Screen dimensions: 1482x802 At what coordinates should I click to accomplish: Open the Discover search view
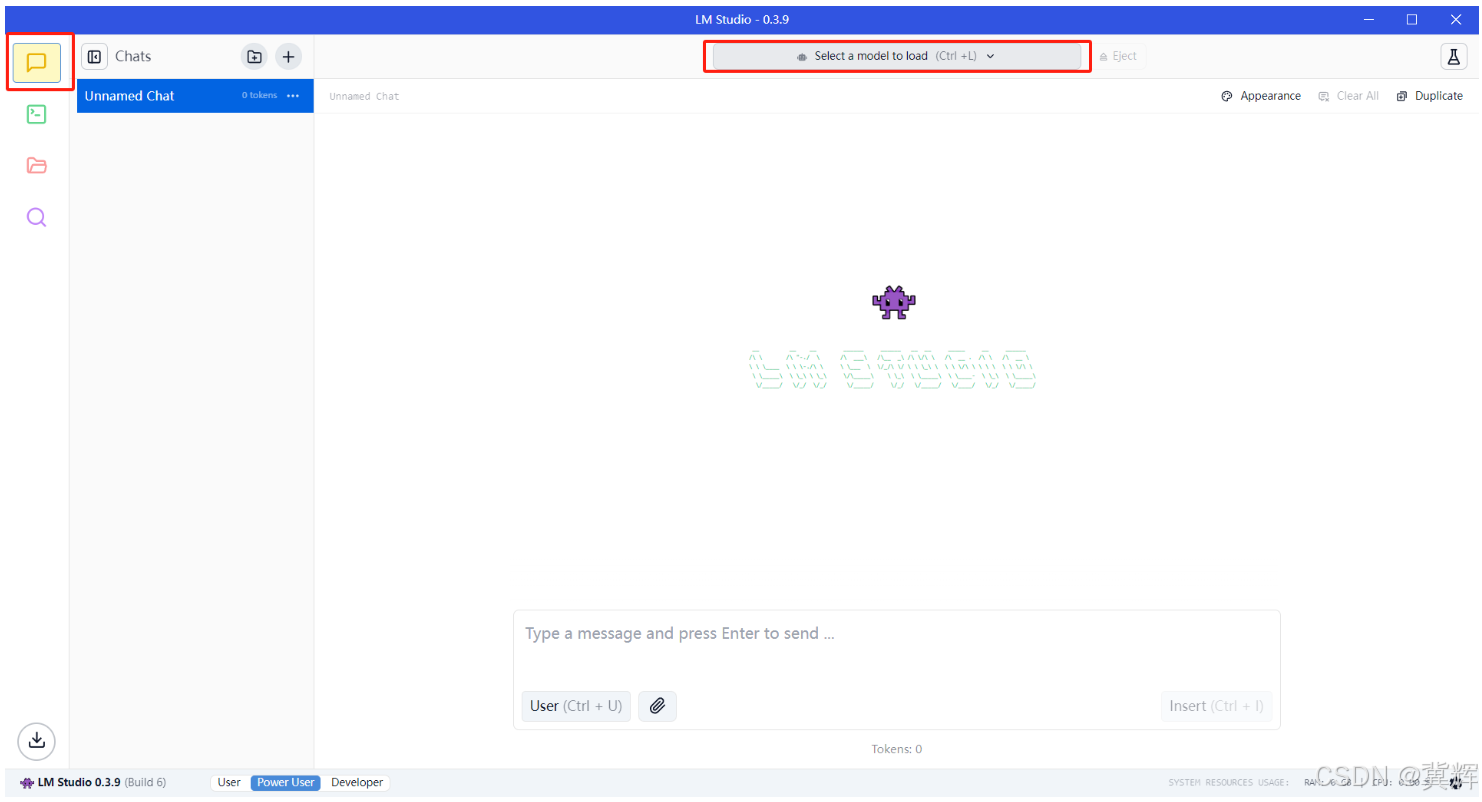point(37,217)
